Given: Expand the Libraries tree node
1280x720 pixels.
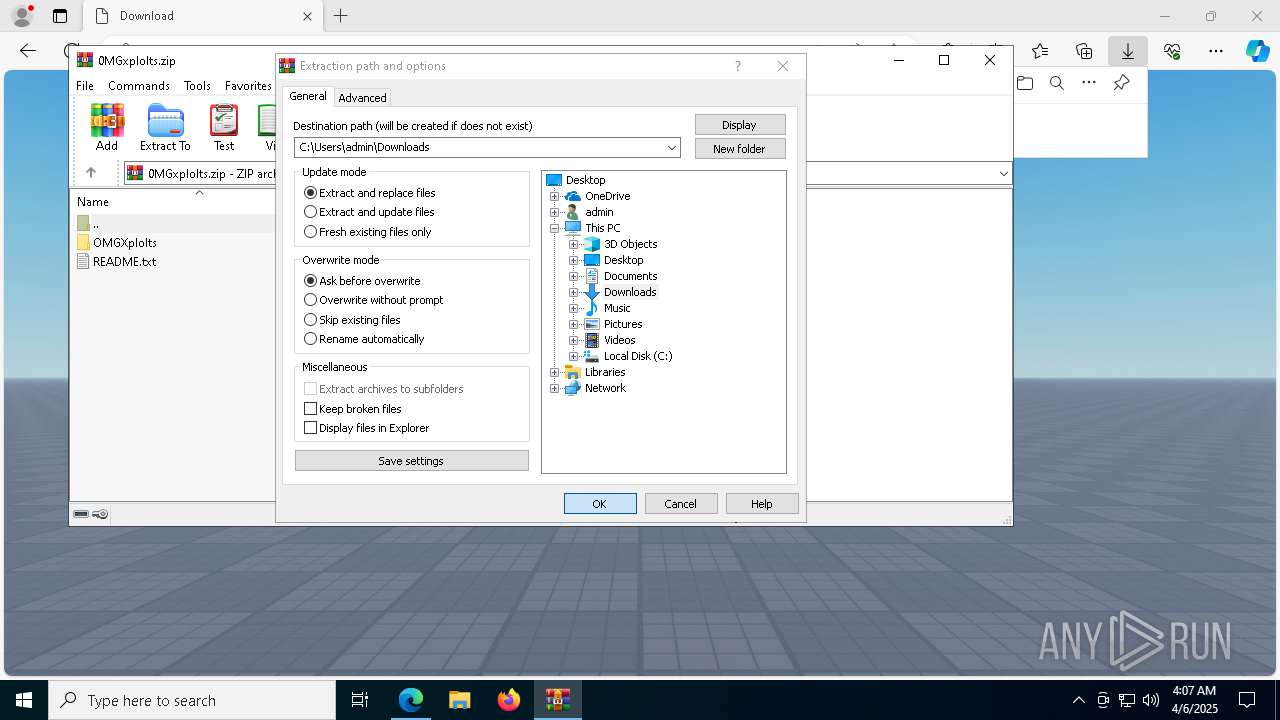Looking at the screenshot, I should point(555,372).
